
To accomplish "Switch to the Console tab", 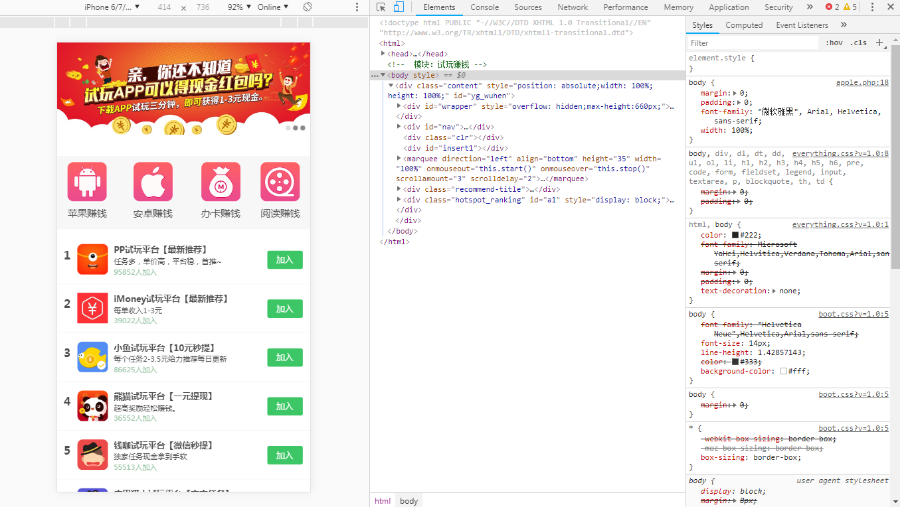I will click(x=484, y=7).
